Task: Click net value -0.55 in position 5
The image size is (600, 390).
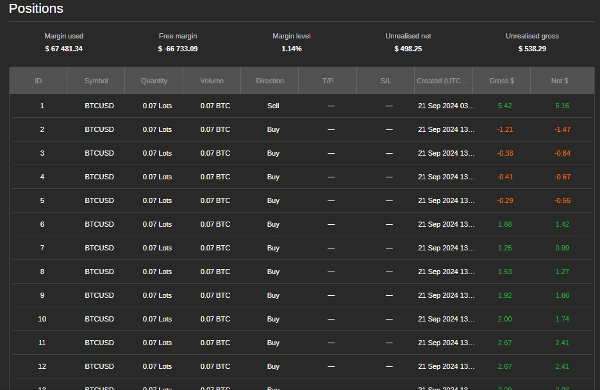Action: click(x=562, y=201)
